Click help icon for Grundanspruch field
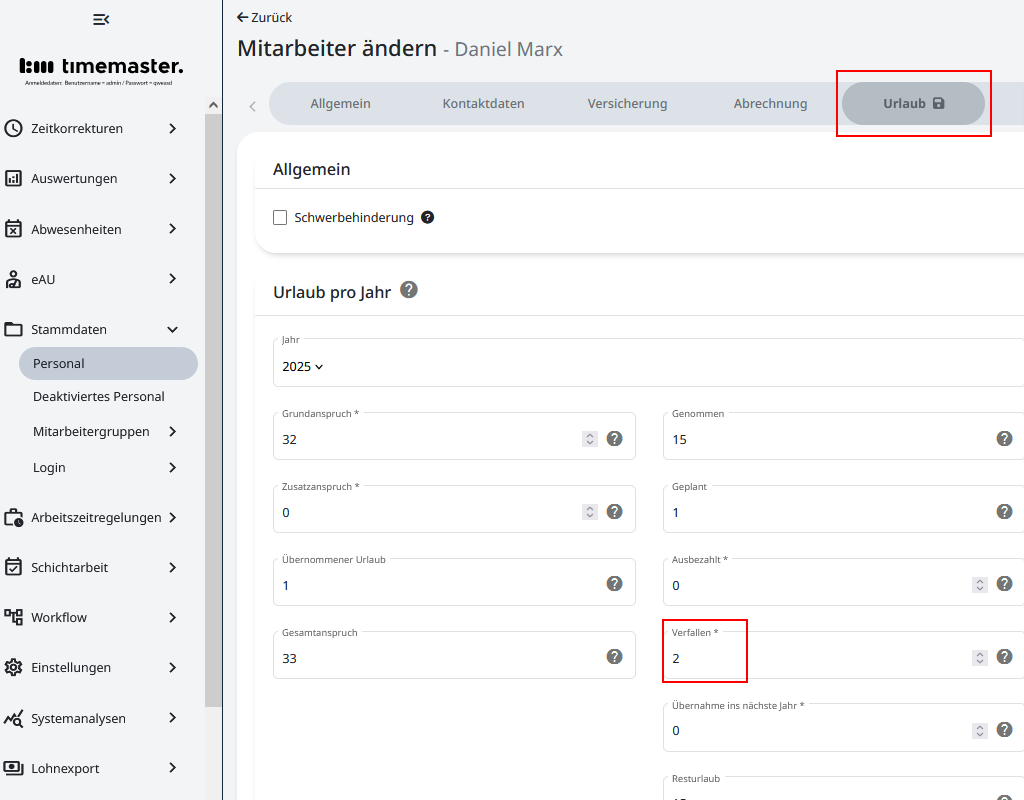1024x800 pixels. (615, 439)
